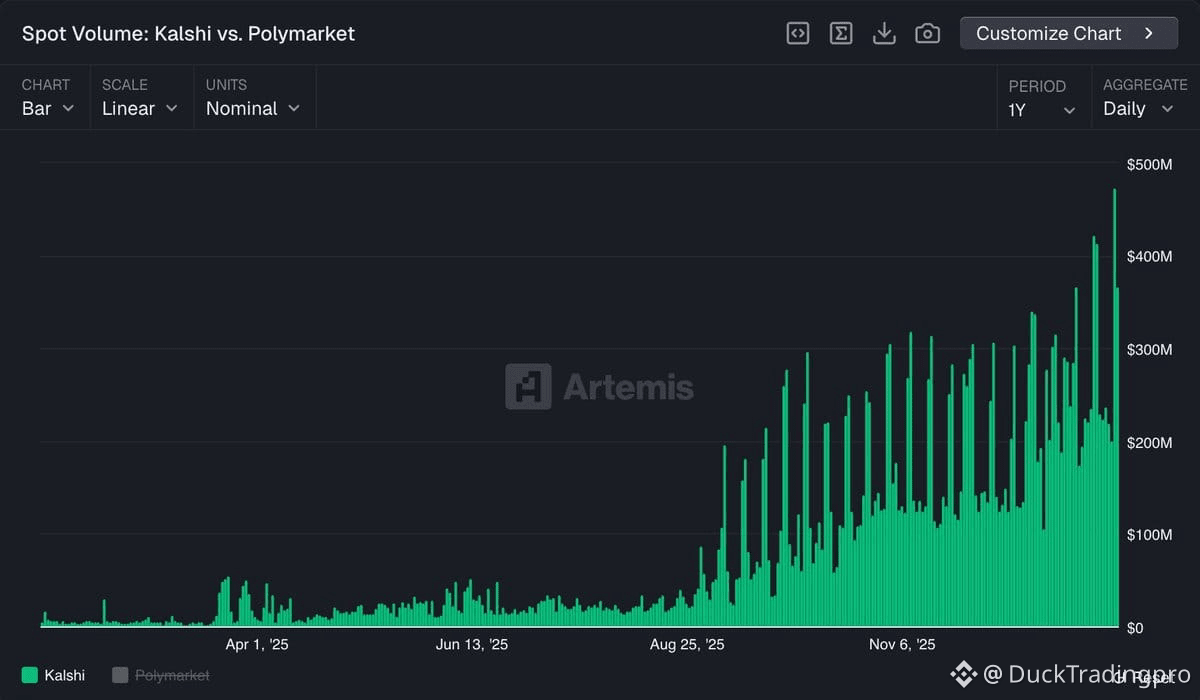Viewport: 1200px width, 700px height.
Task: Click the green Kalshi color swatch
Action: (29, 675)
